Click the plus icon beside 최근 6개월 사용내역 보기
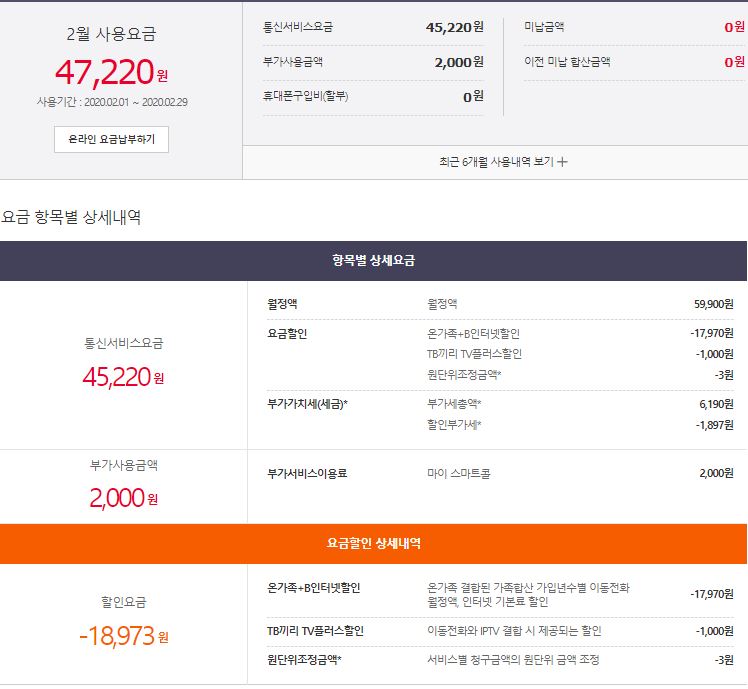This screenshot has height=689, width=748. (562, 162)
